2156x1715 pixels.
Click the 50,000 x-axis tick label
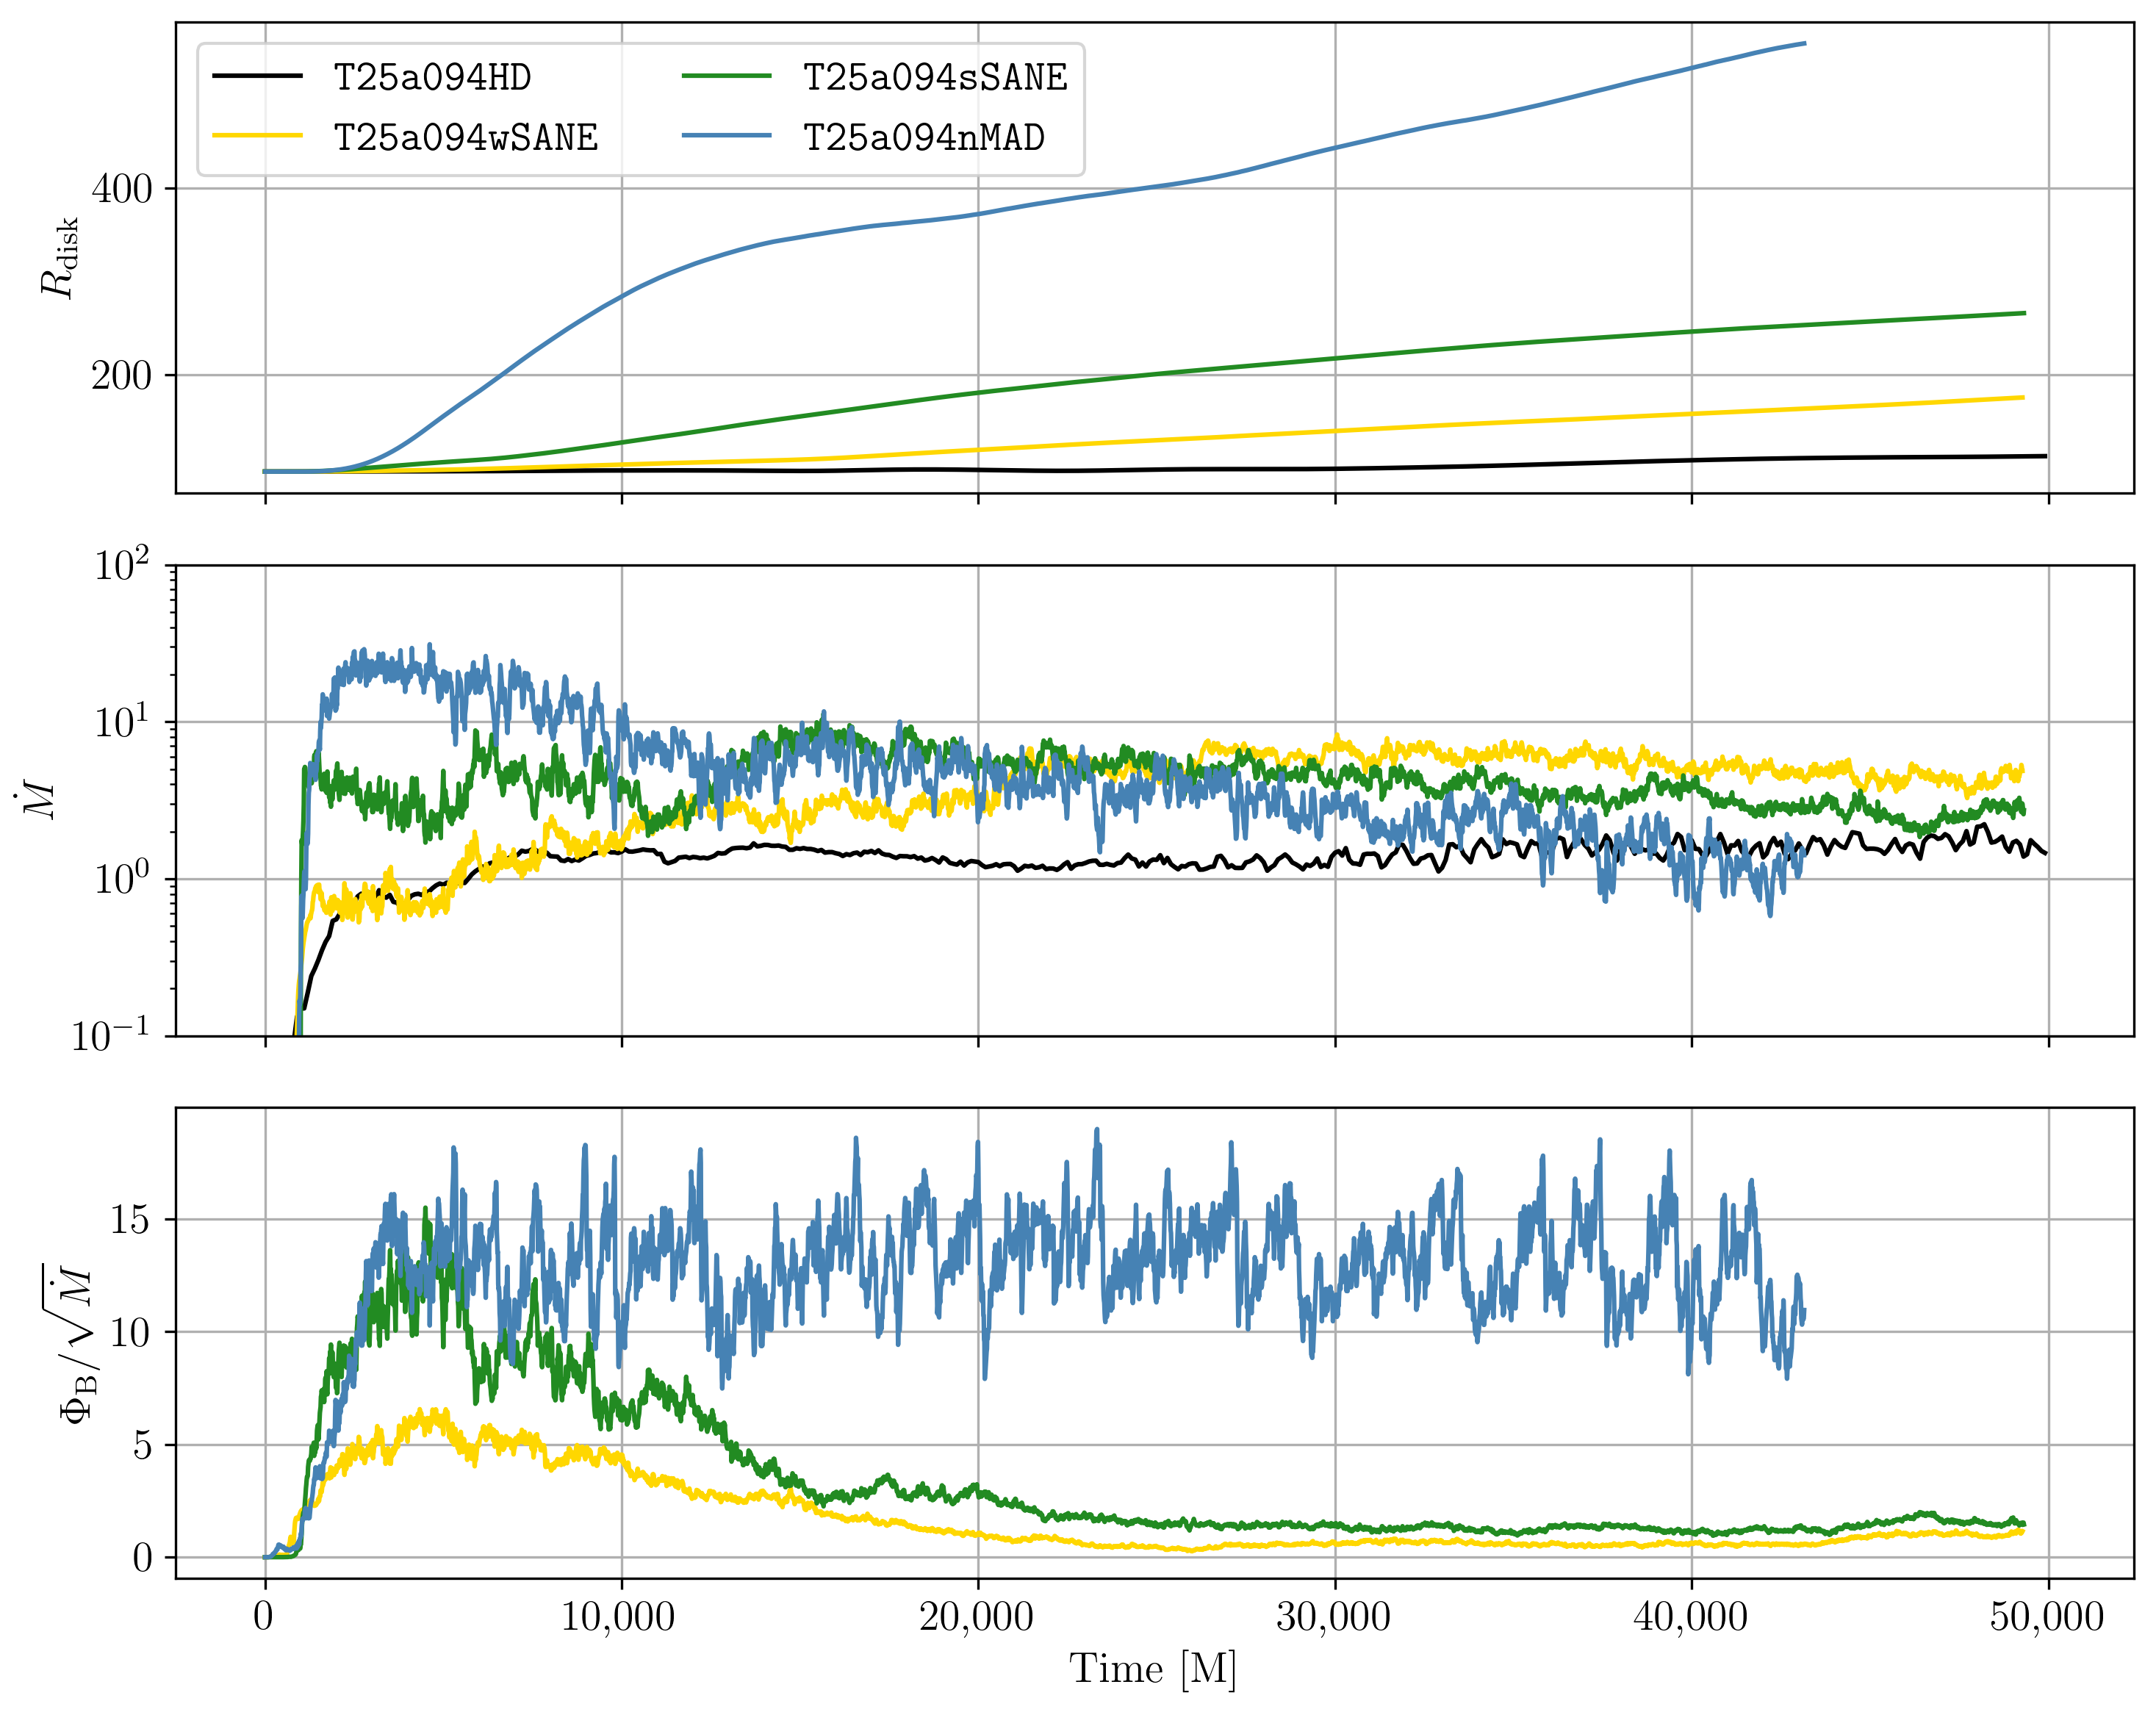click(x=2047, y=1616)
